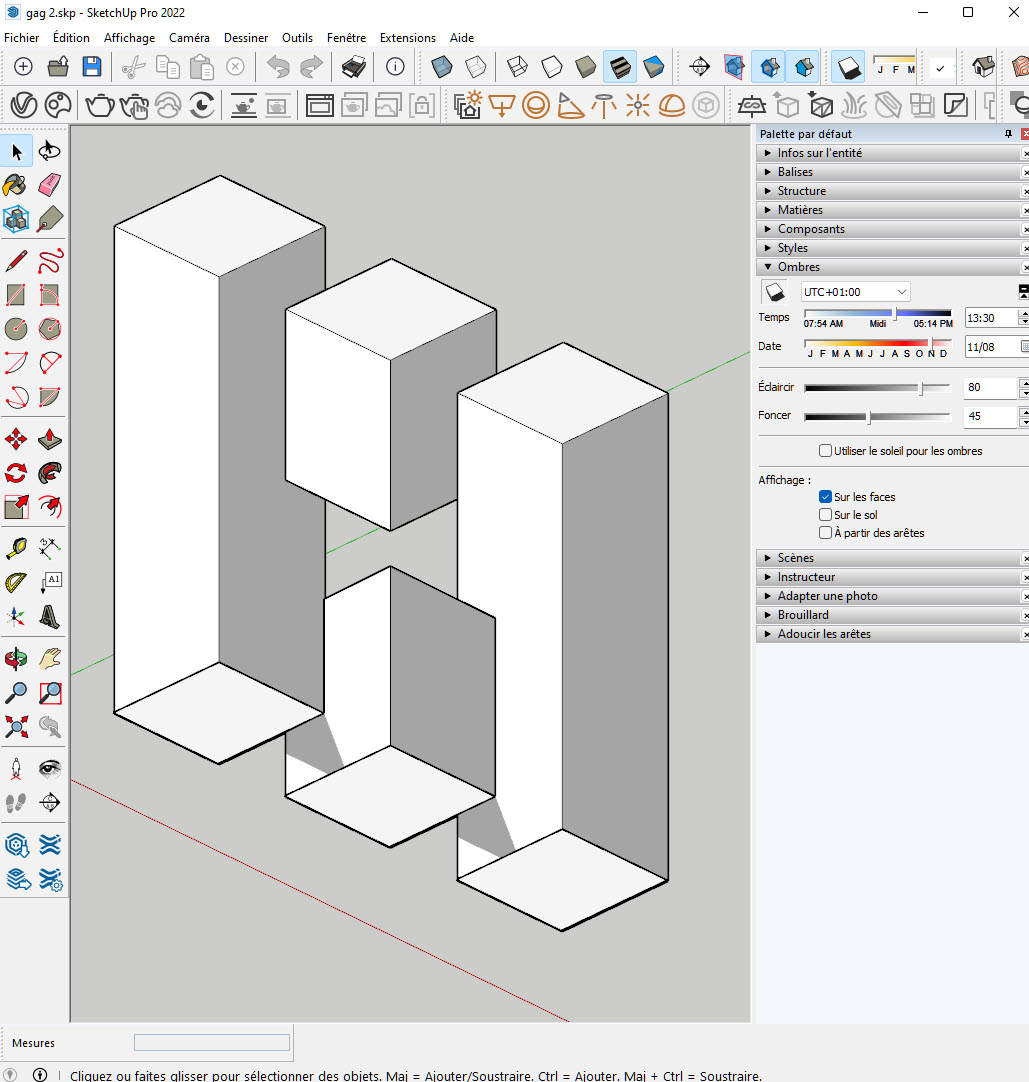Select the Orbit tool
The width and height of the screenshot is (1029, 1082).
pyautogui.click(x=16, y=658)
